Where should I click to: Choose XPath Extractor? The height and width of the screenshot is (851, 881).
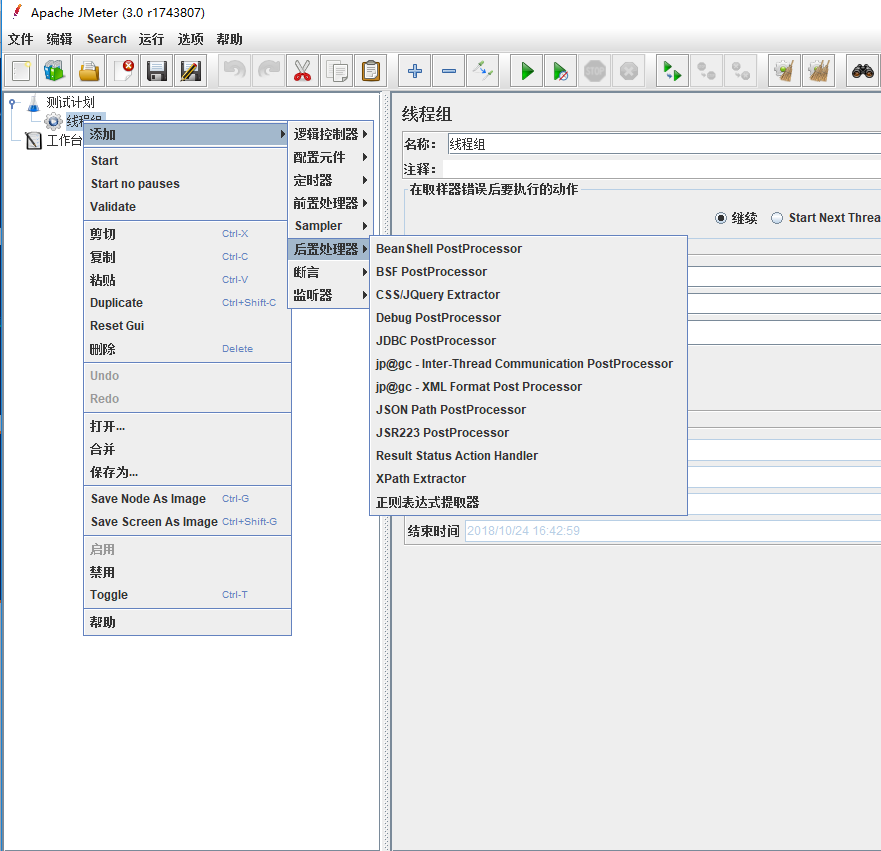(x=528, y=479)
